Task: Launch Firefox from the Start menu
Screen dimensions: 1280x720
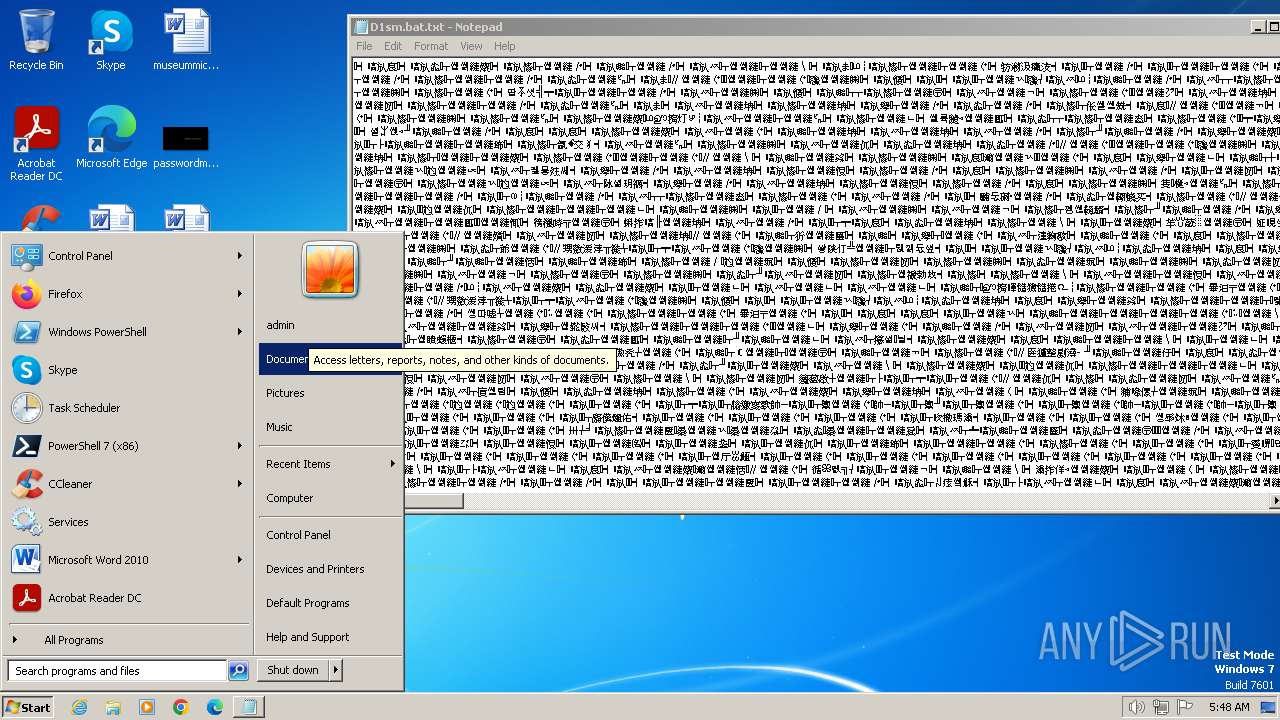Action: 127,294
